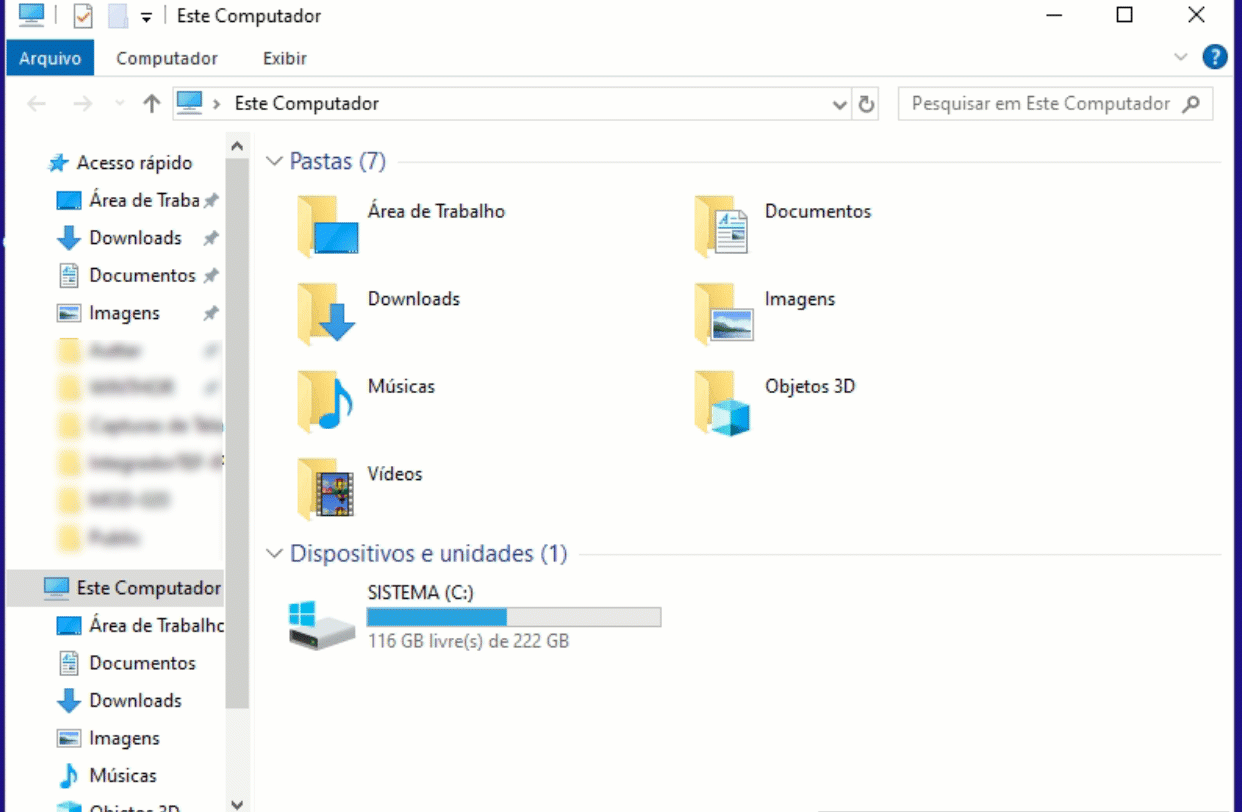Click the Documentos icon under Acesso rápido
Image resolution: width=1242 pixels, height=812 pixels.
(x=68, y=275)
